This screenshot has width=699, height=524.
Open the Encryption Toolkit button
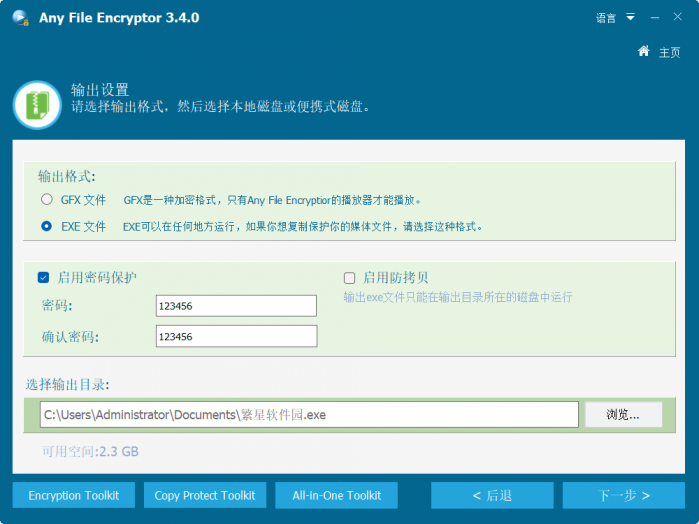coord(74,495)
